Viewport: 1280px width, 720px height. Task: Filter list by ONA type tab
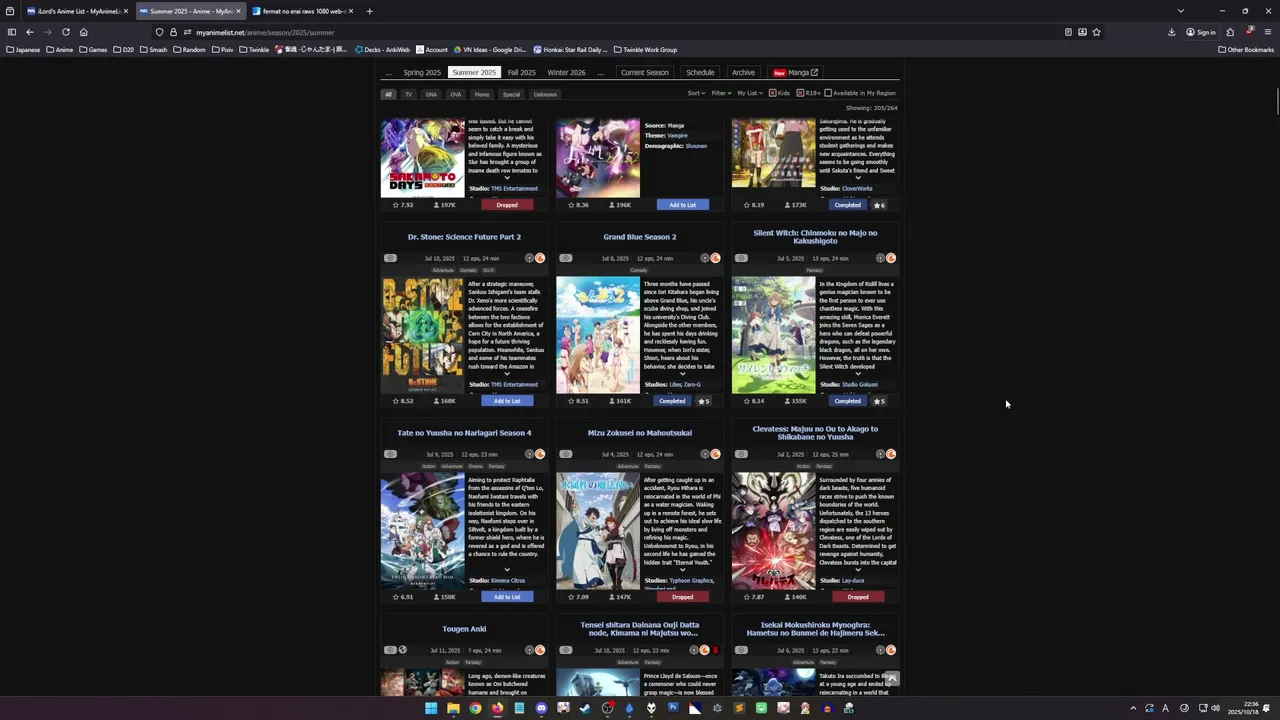[x=431, y=94]
